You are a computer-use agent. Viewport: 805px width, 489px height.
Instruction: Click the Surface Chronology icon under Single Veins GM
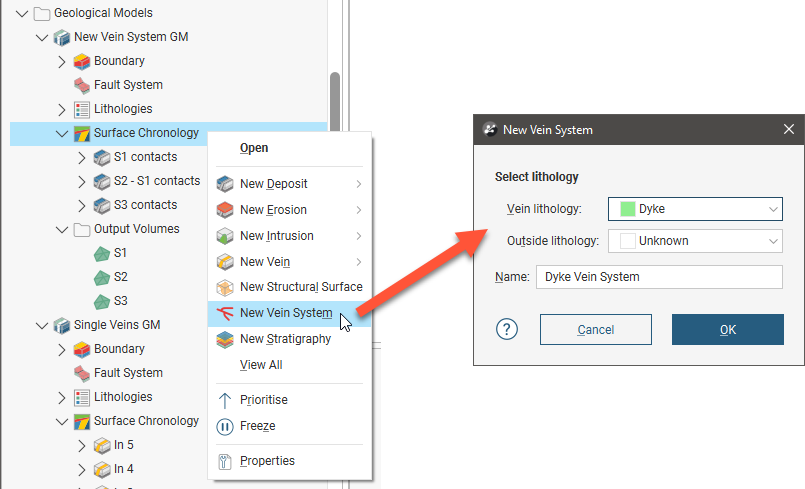click(x=82, y=422)
